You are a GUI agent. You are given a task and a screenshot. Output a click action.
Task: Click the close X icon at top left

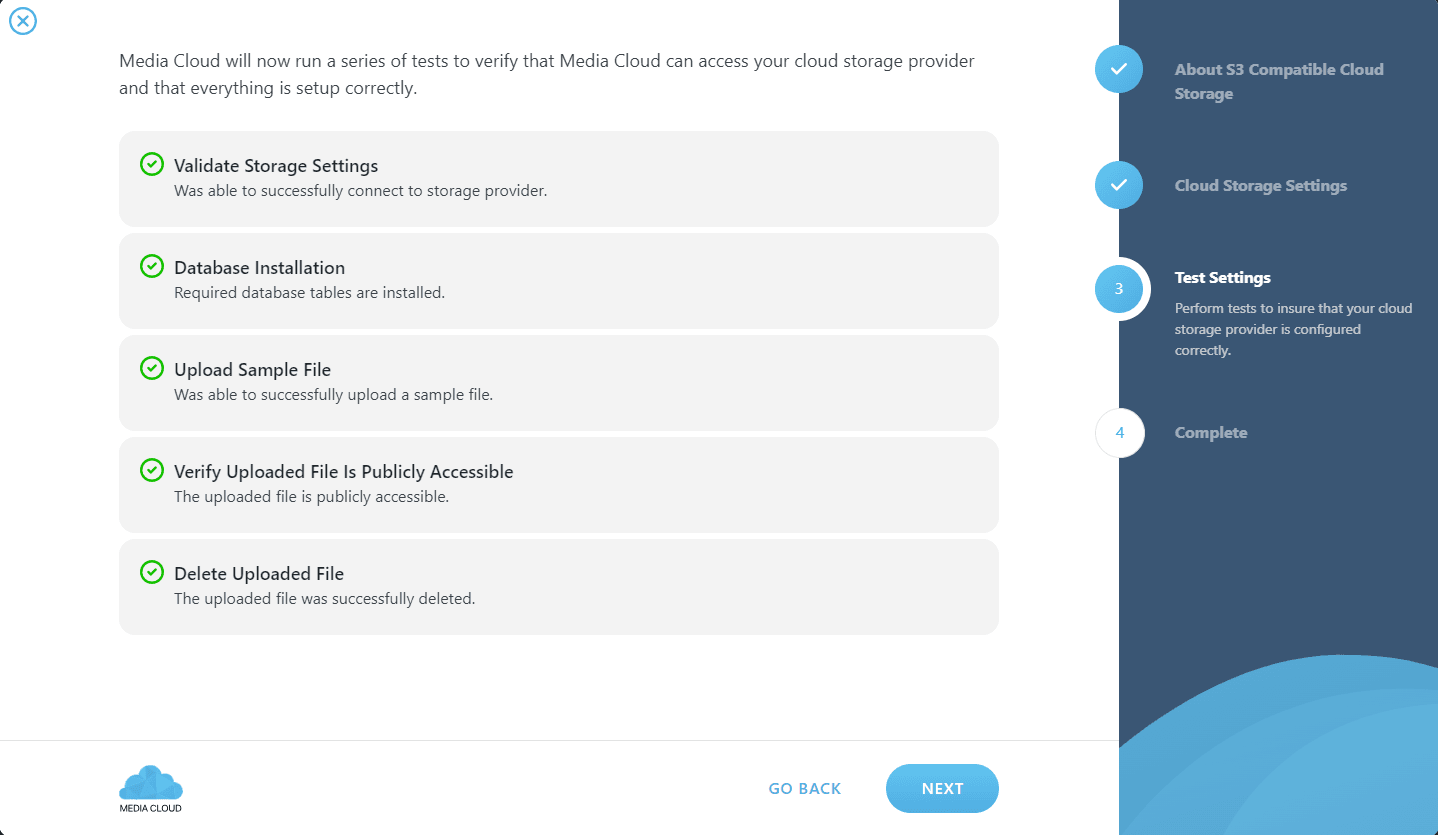(22, 21)
